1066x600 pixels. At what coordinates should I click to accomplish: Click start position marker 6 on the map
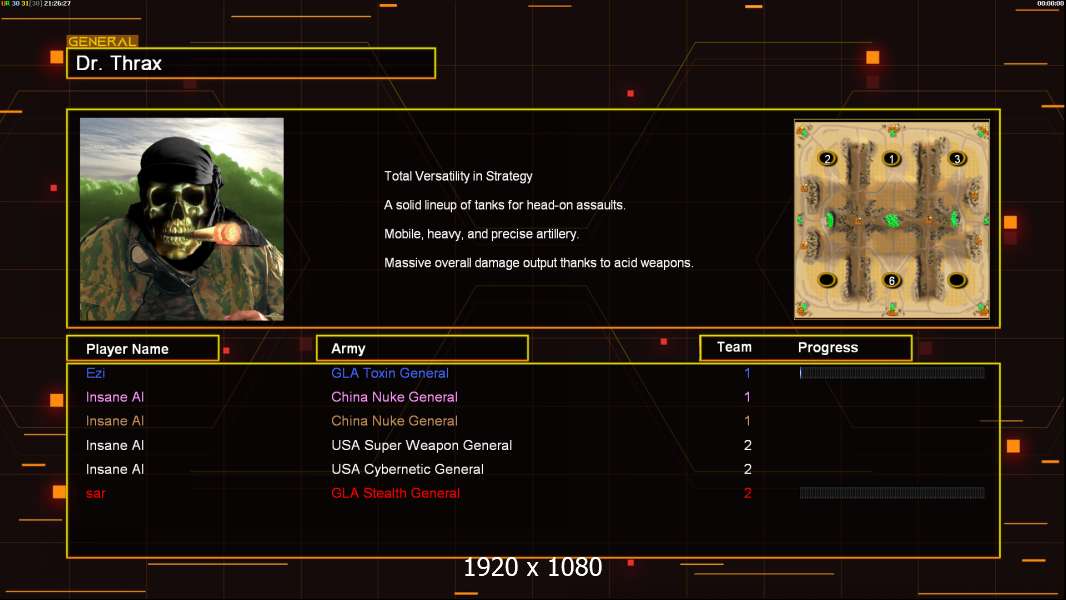click(891, 280)
